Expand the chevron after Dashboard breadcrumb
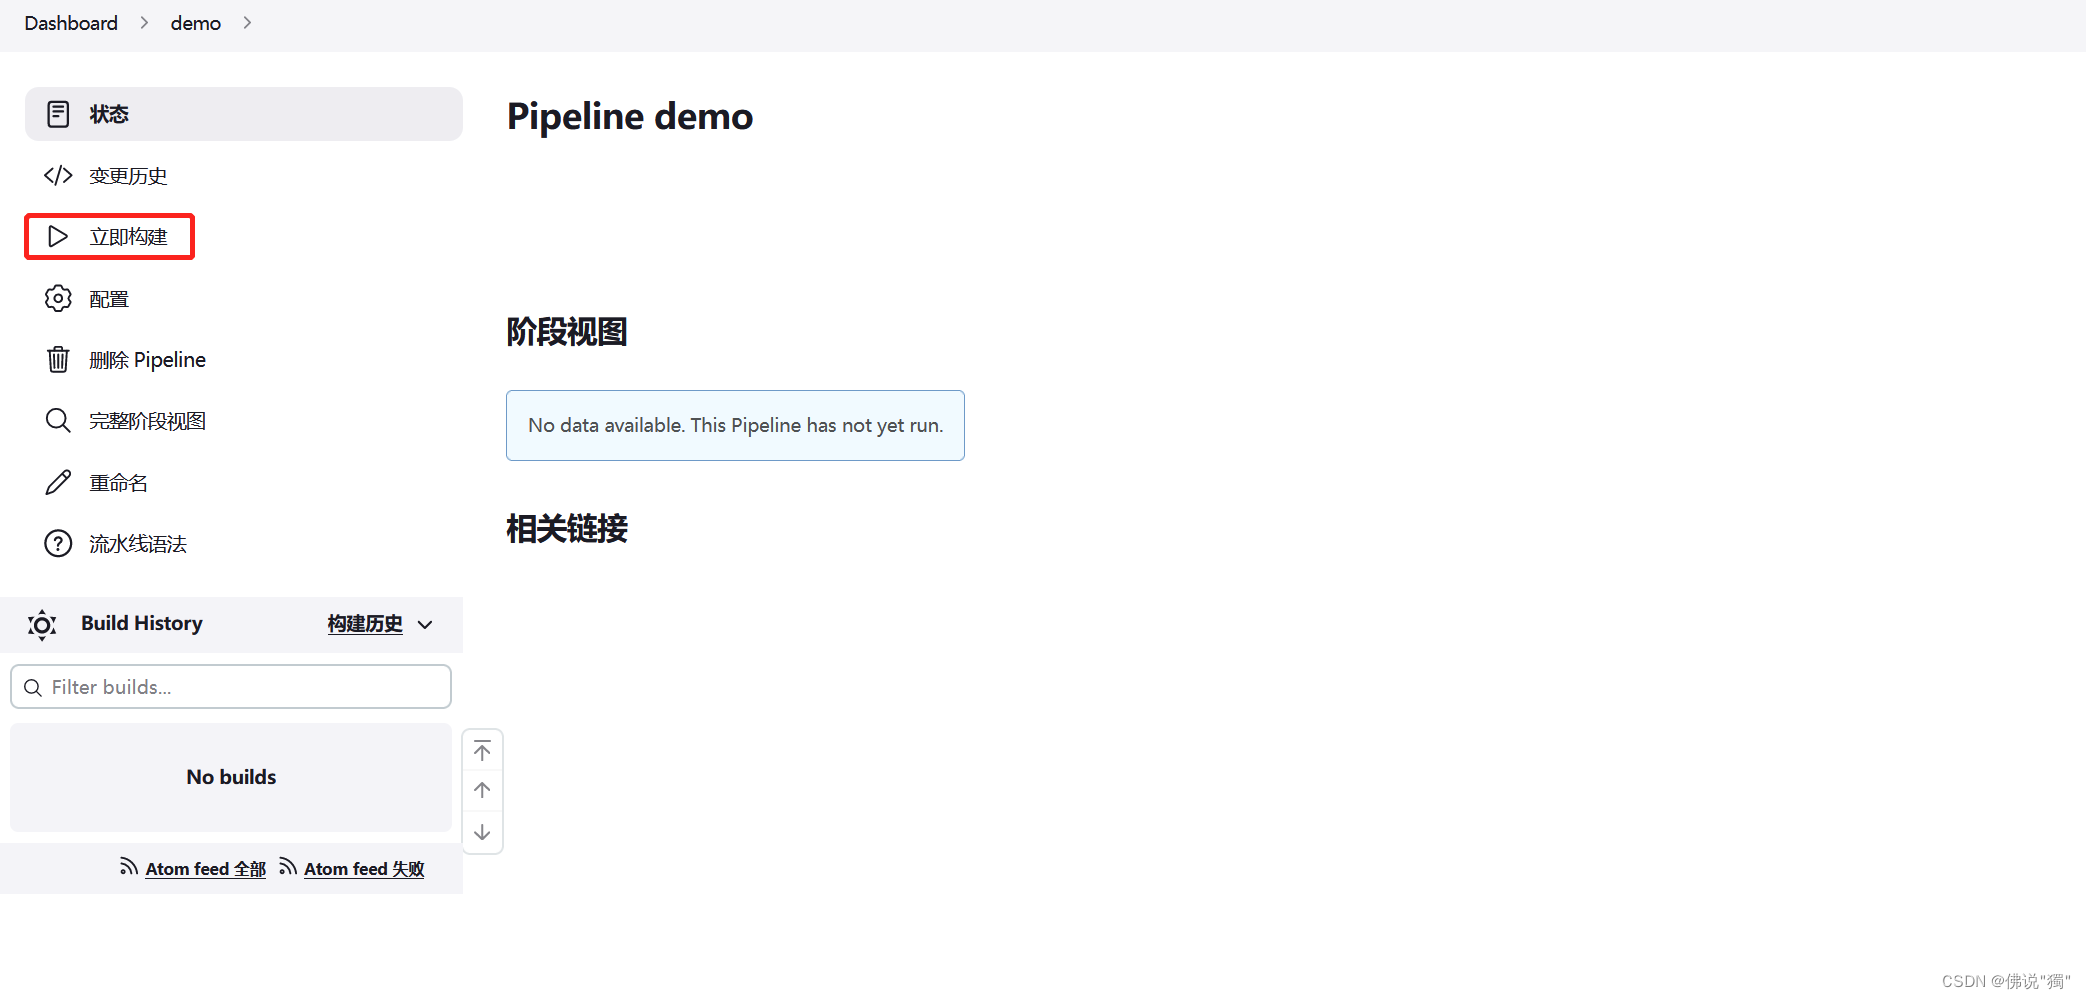The height and width of the screenshot is (999, 2086). click(144, 23)
